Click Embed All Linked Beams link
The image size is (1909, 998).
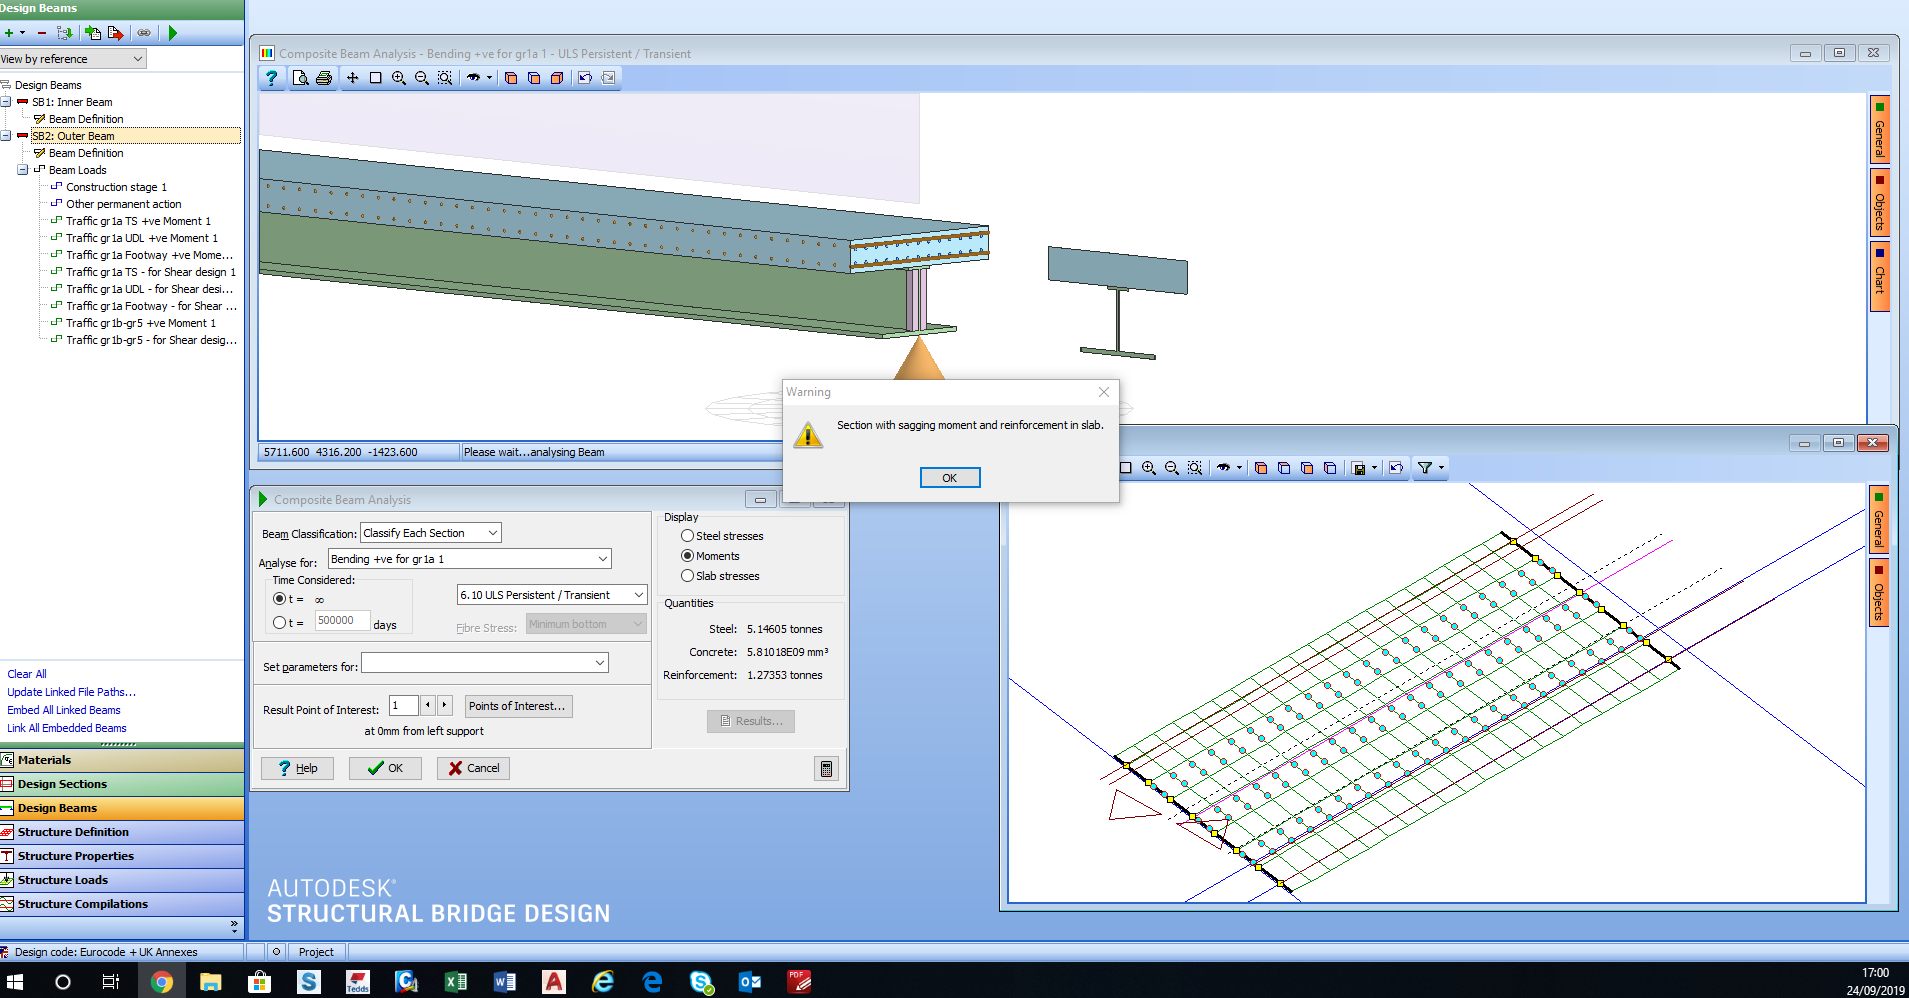63,710
